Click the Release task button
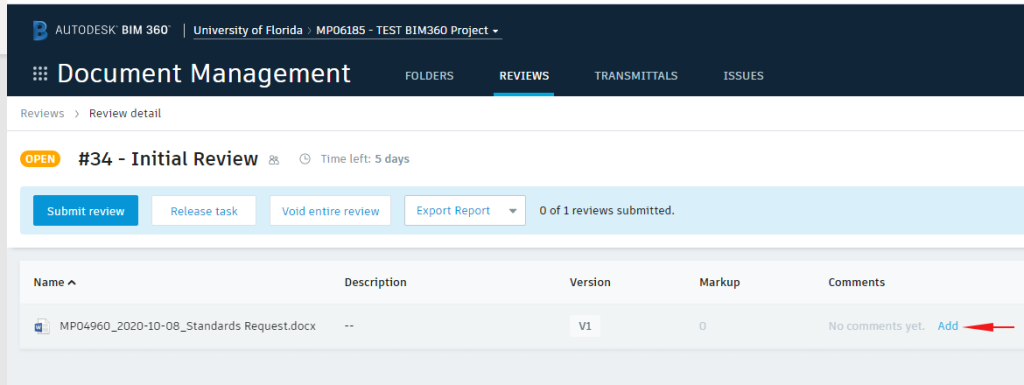This screenshot has width=1024, height=385. (204, 210)
